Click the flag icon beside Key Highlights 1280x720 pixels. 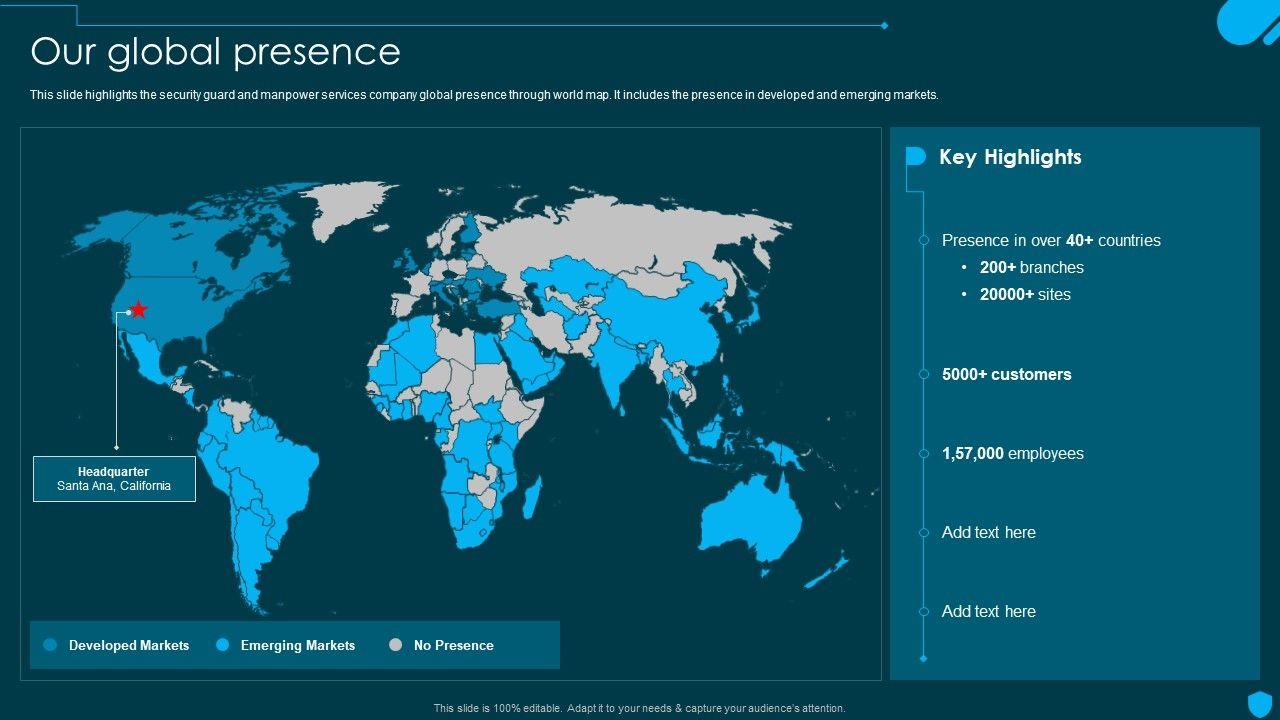(x=915, y=156)
